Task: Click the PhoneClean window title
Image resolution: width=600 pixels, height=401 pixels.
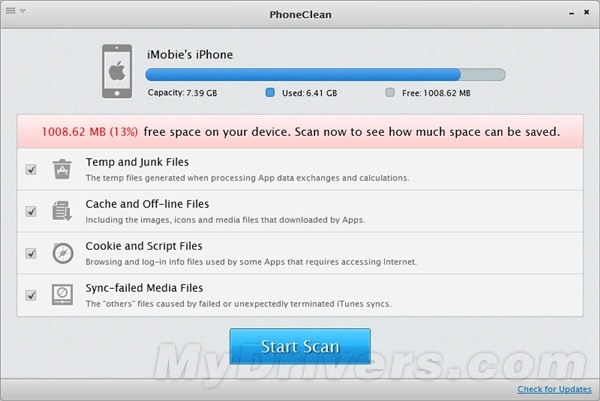Action: click(x=300, y=15)
